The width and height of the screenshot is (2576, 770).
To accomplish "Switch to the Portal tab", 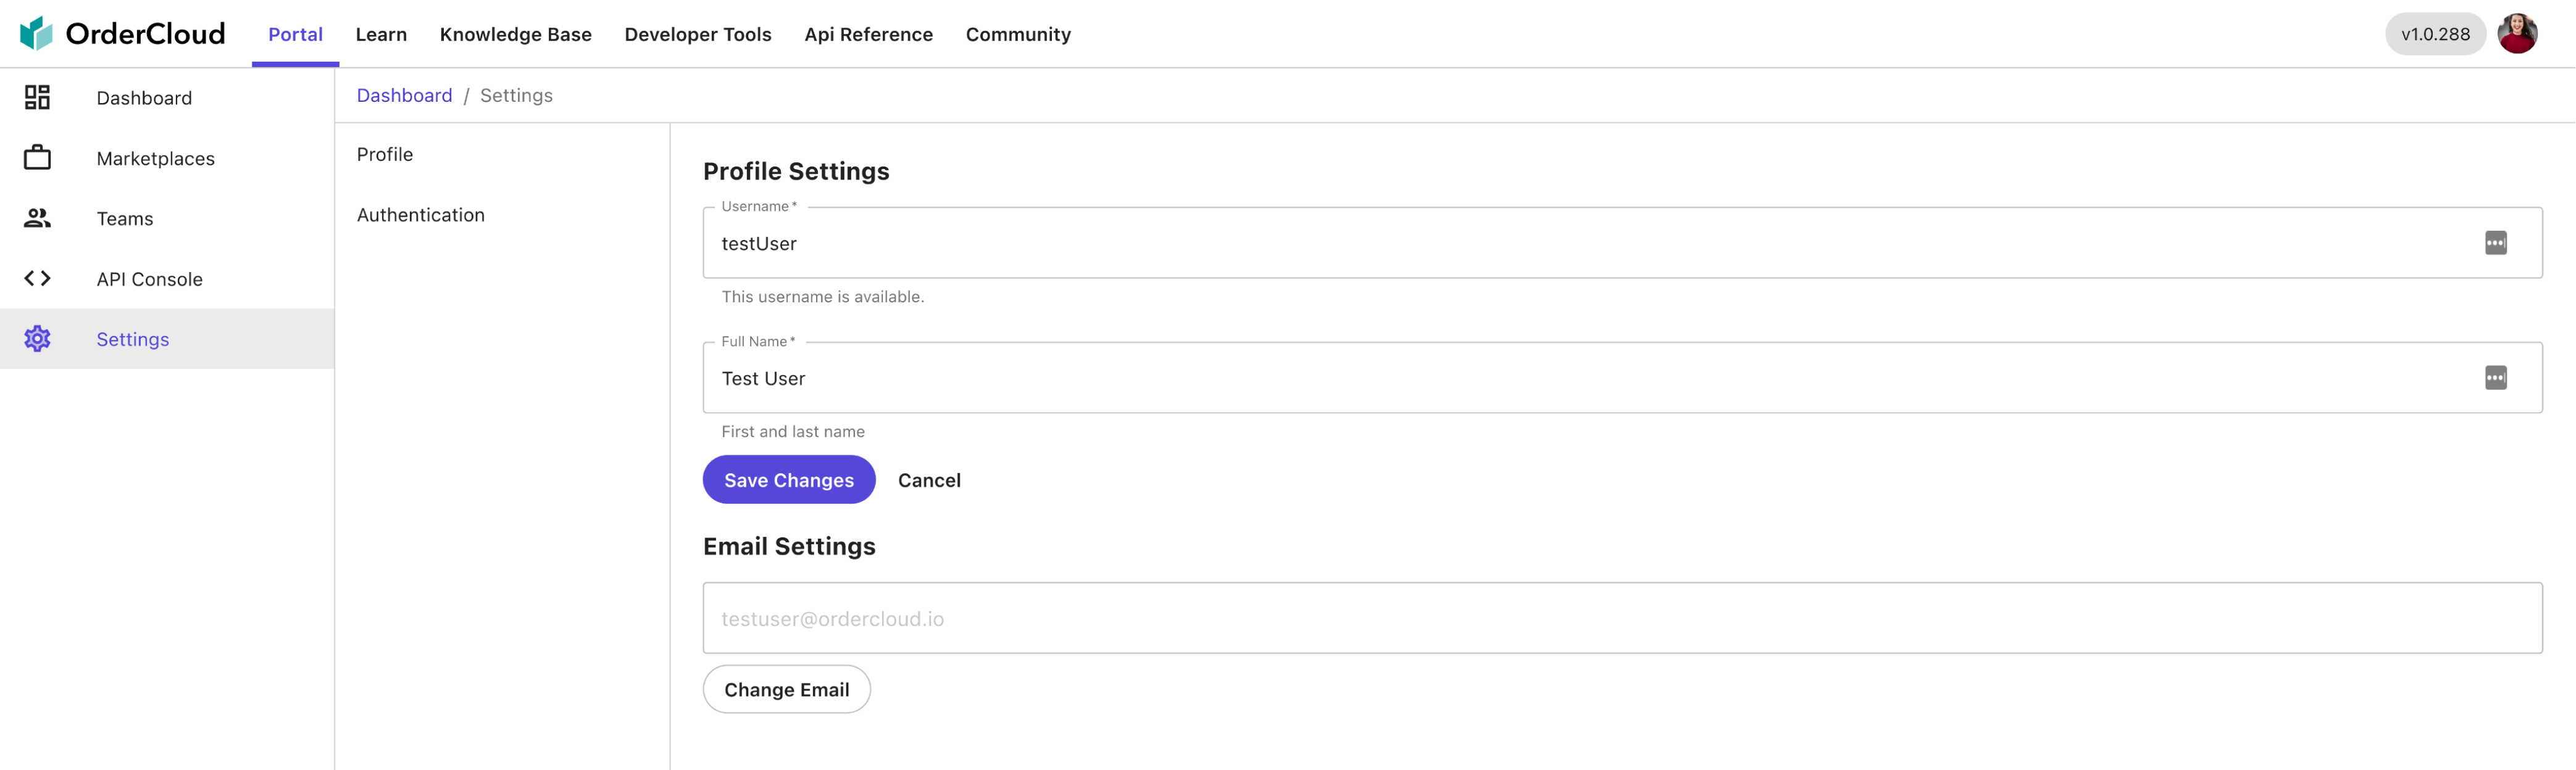I will (x=295, y=34).
